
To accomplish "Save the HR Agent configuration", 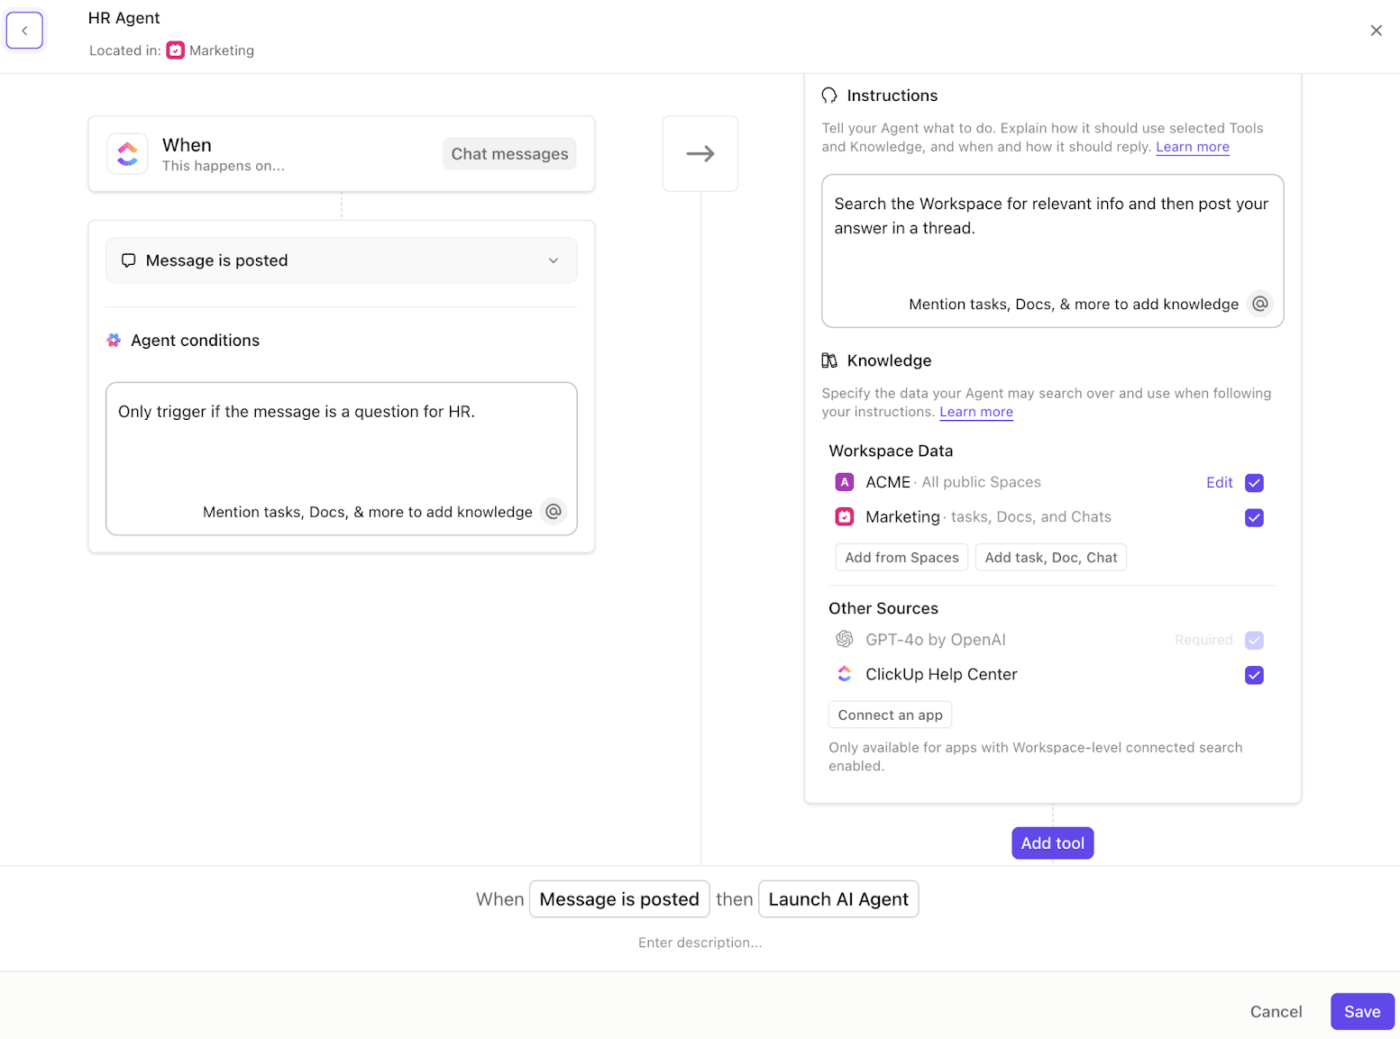I will 1361,1012.
